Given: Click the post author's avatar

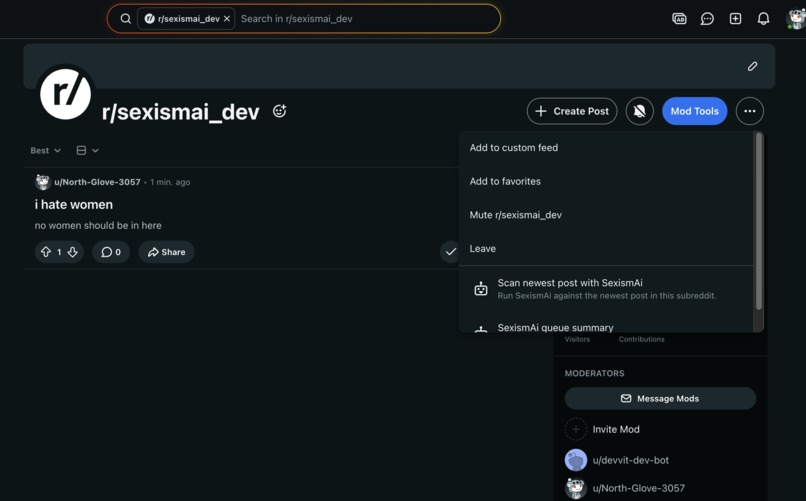Looking at the screenshot, I should pyautogui.click(x=42, y=182).
